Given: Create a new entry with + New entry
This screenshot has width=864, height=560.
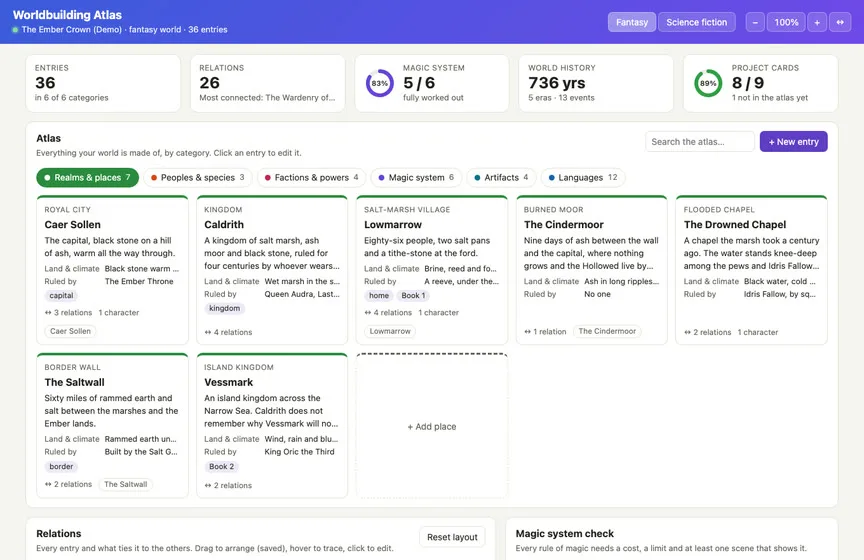Looking at the screenshot, I should click(x=793, y=142).
